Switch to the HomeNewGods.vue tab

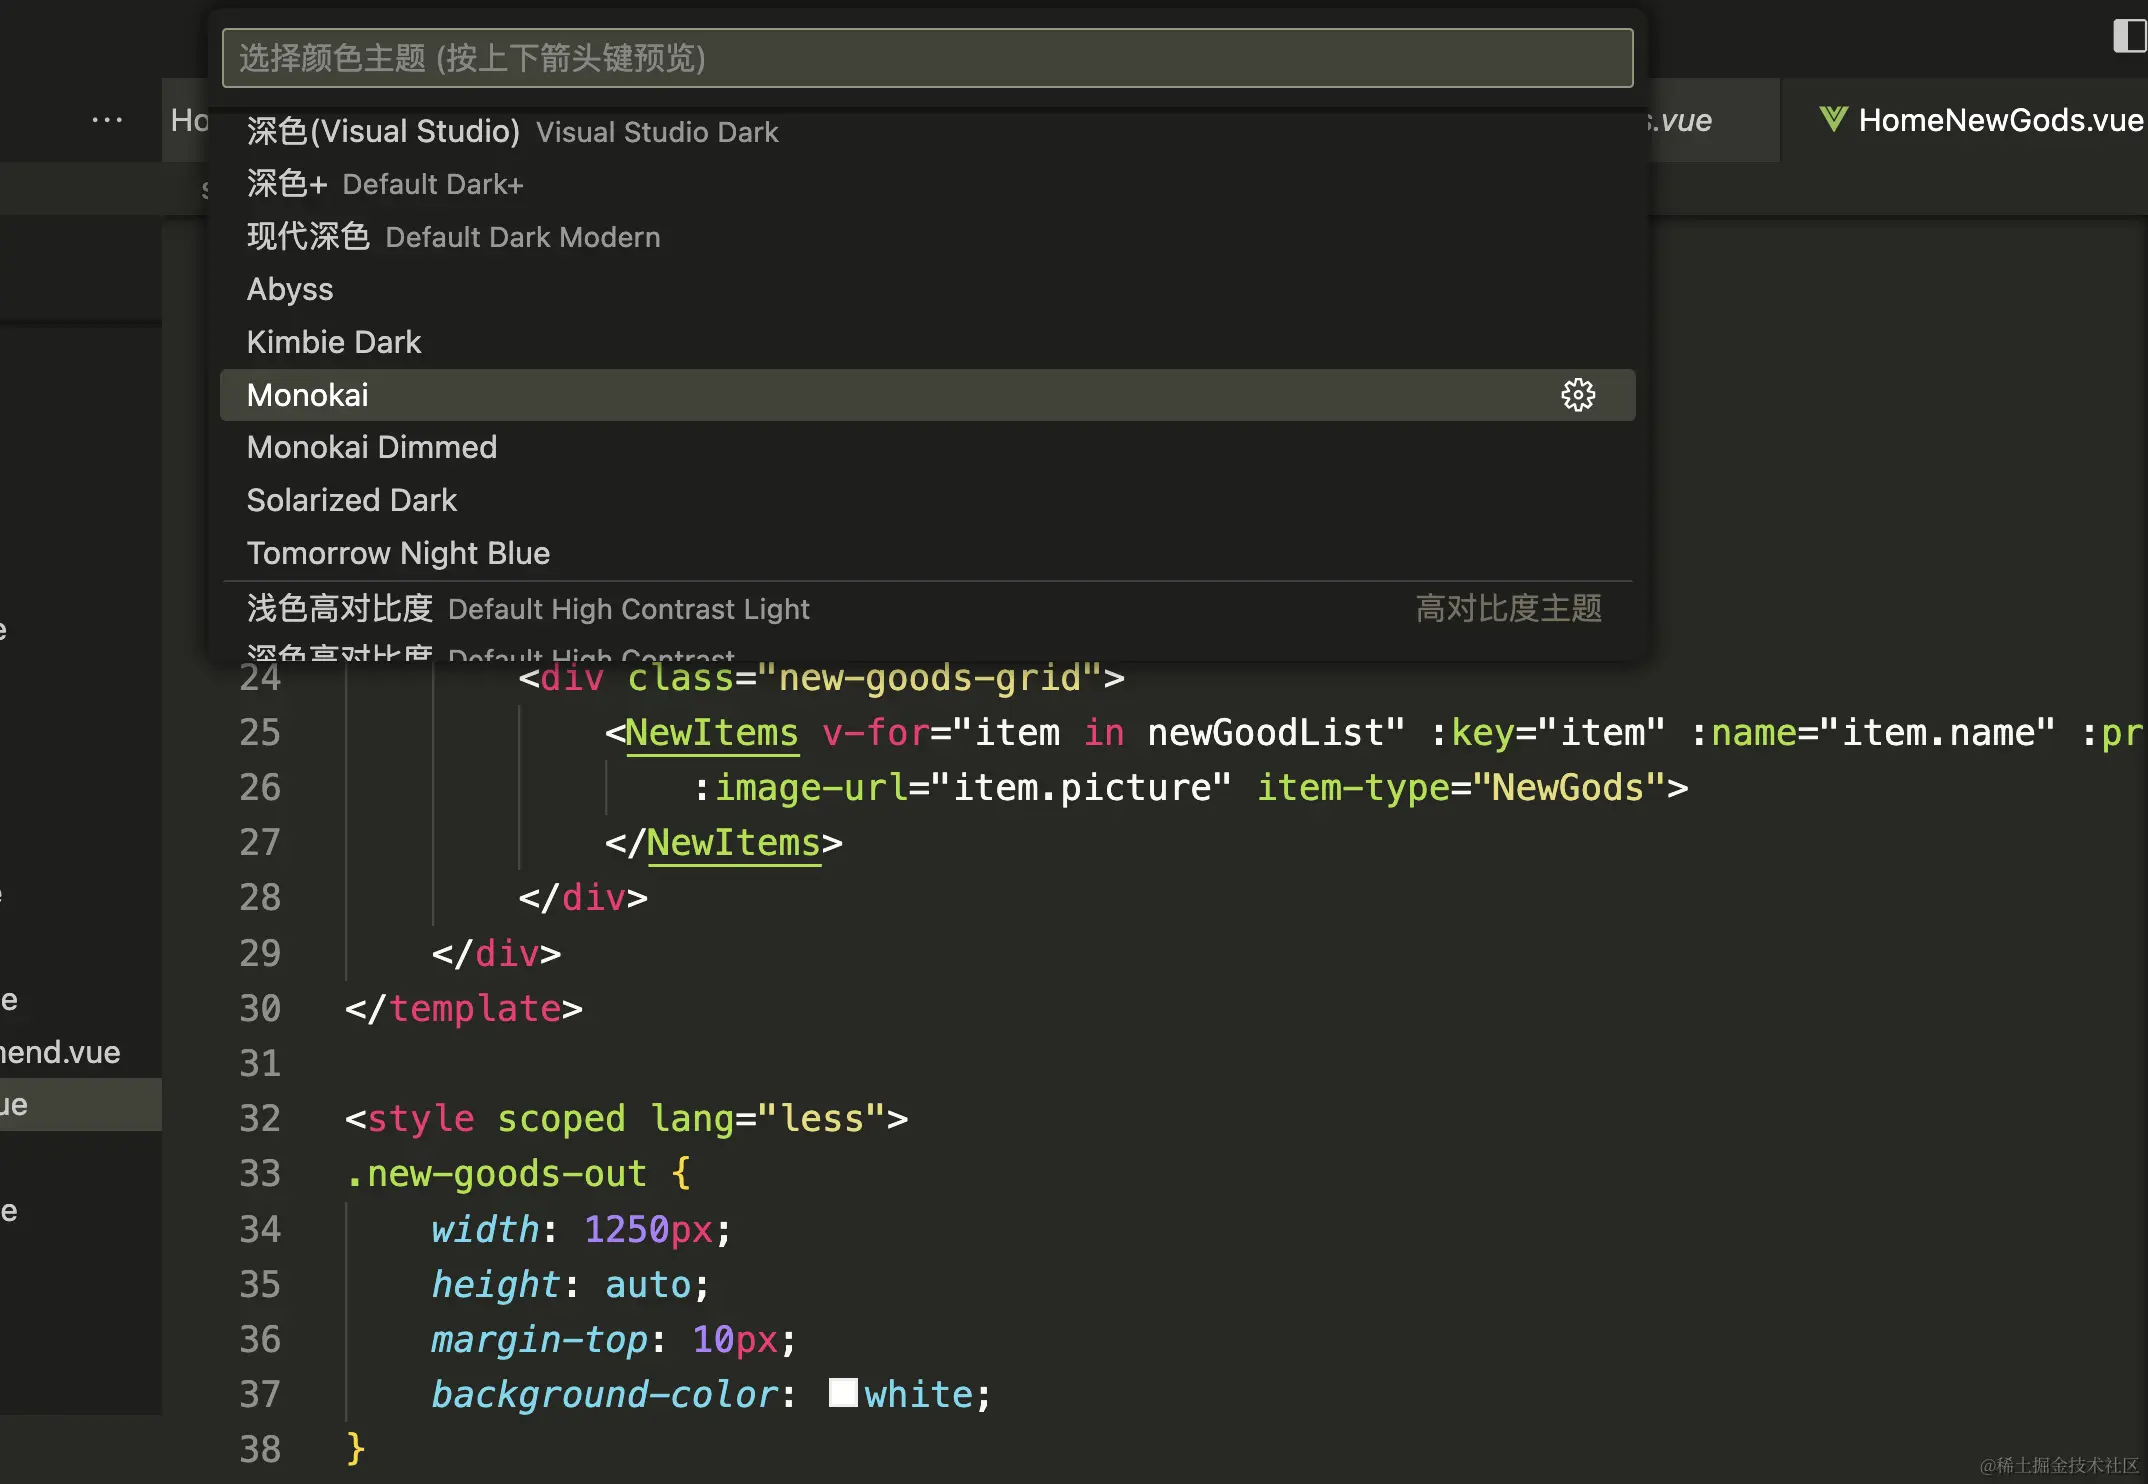[1998, 120]
